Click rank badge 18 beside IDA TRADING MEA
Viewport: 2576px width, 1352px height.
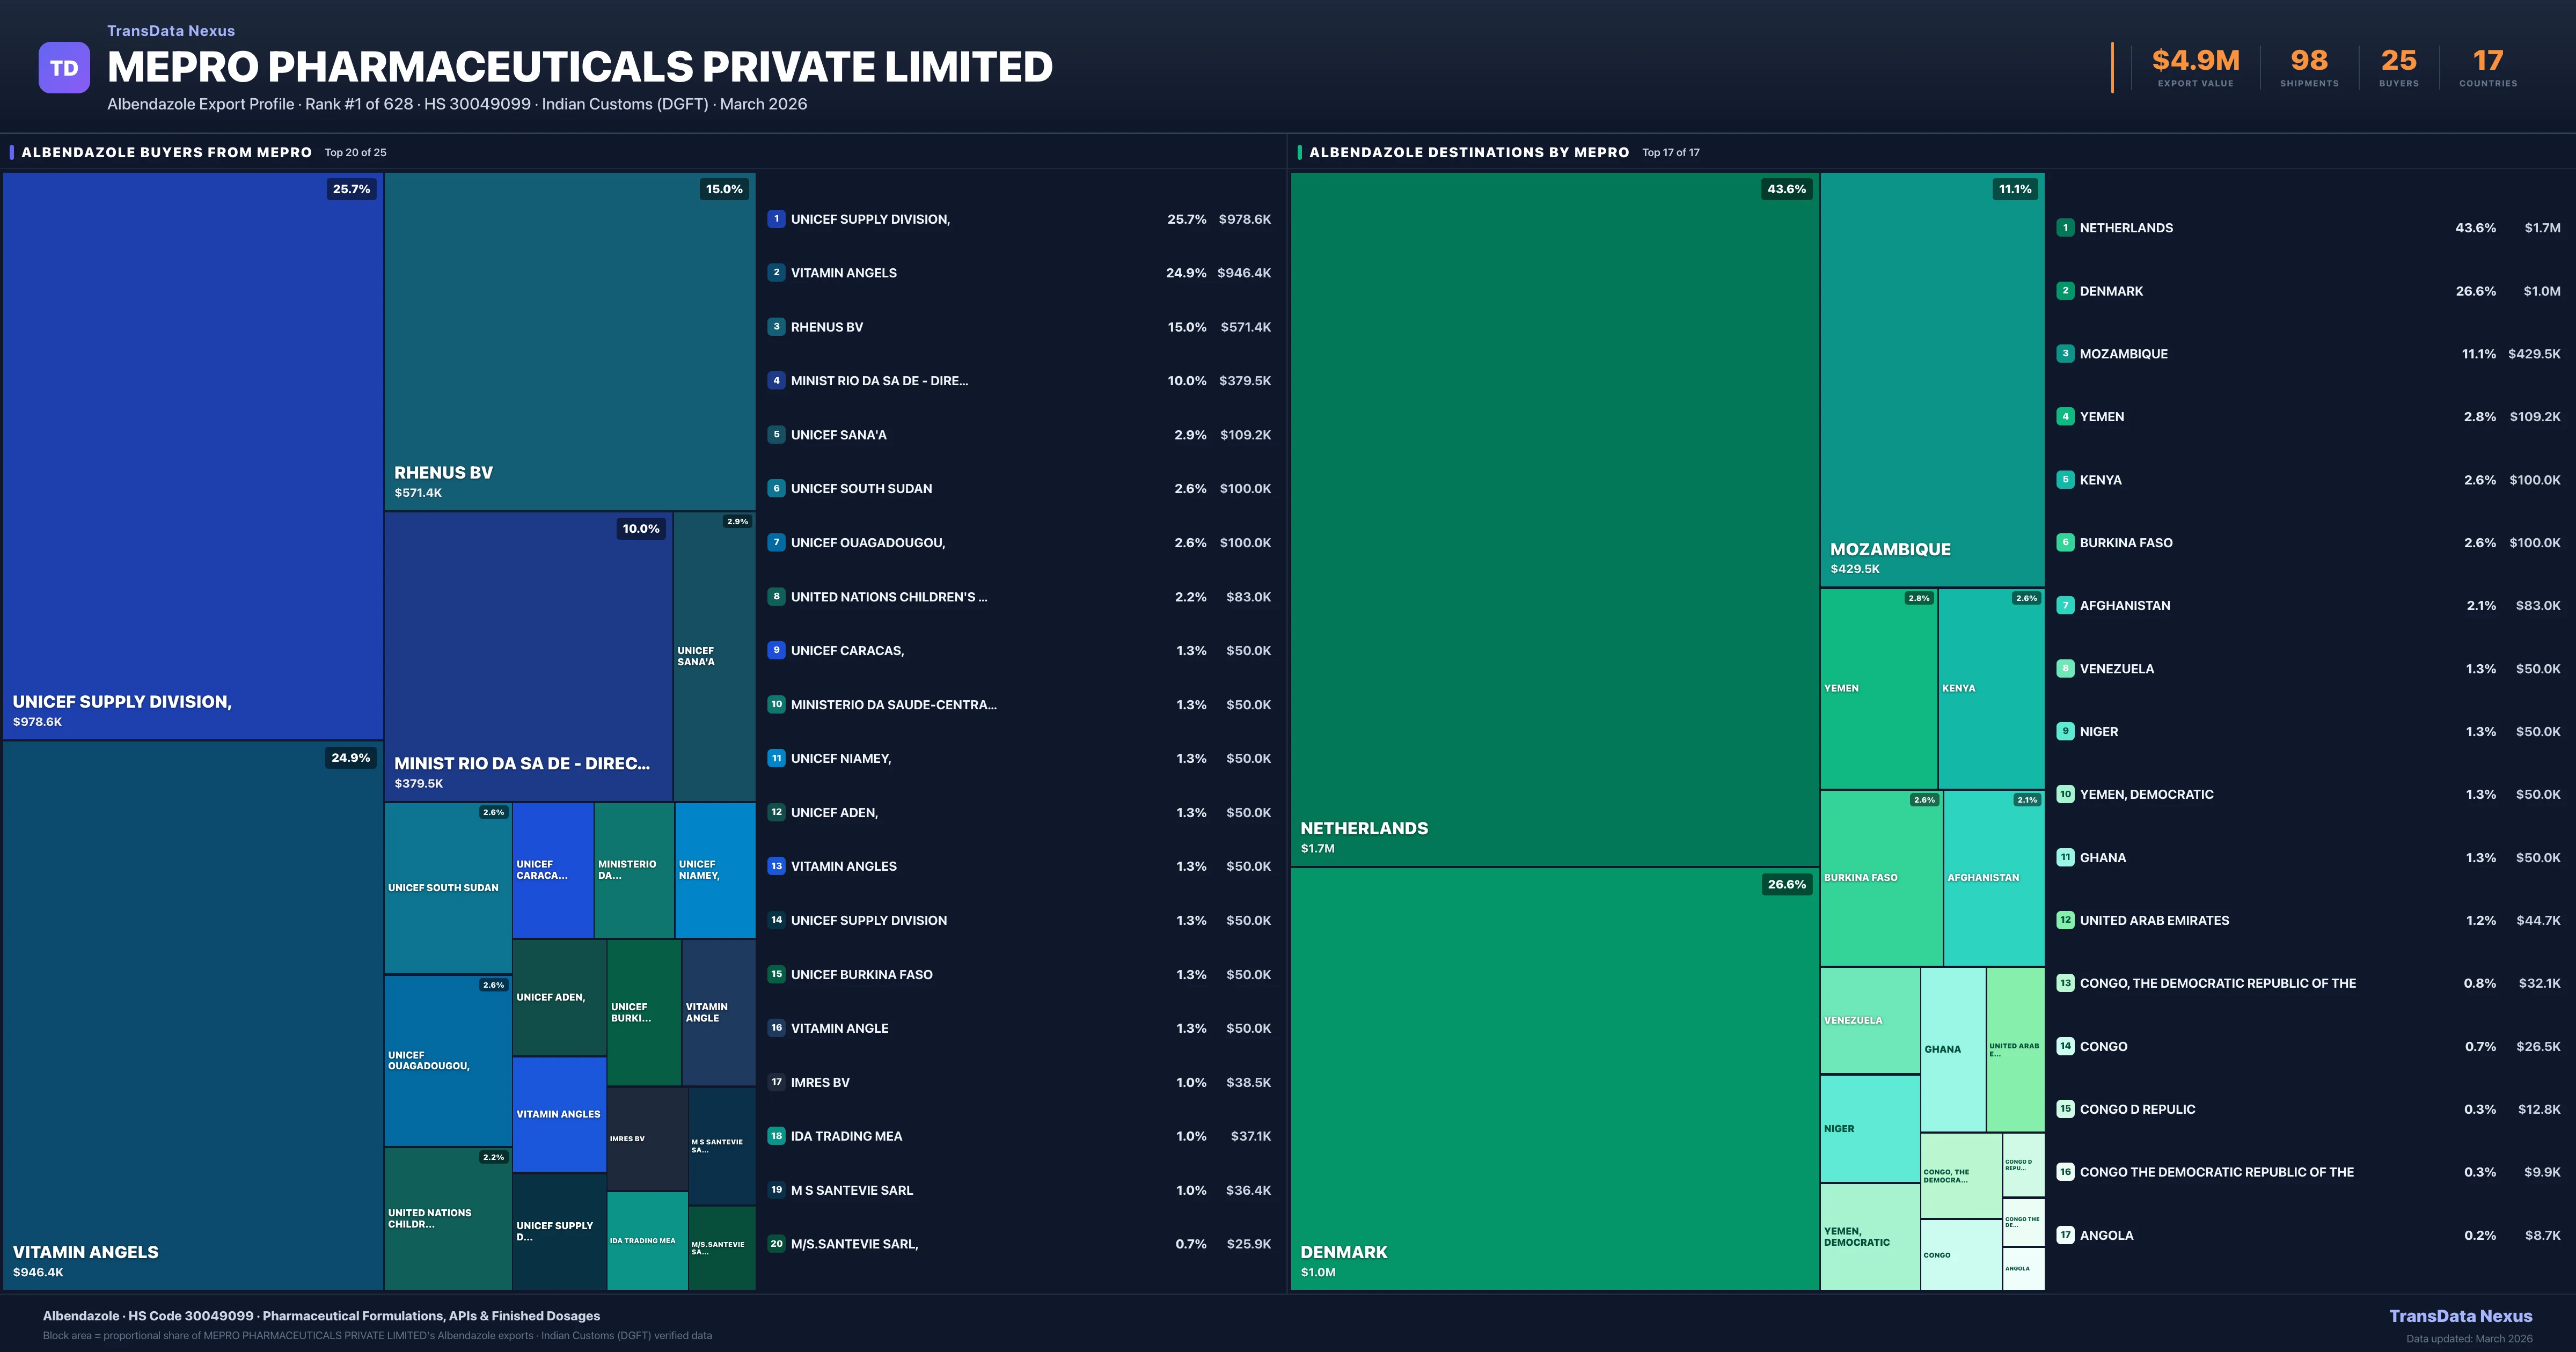point(776,1136)
